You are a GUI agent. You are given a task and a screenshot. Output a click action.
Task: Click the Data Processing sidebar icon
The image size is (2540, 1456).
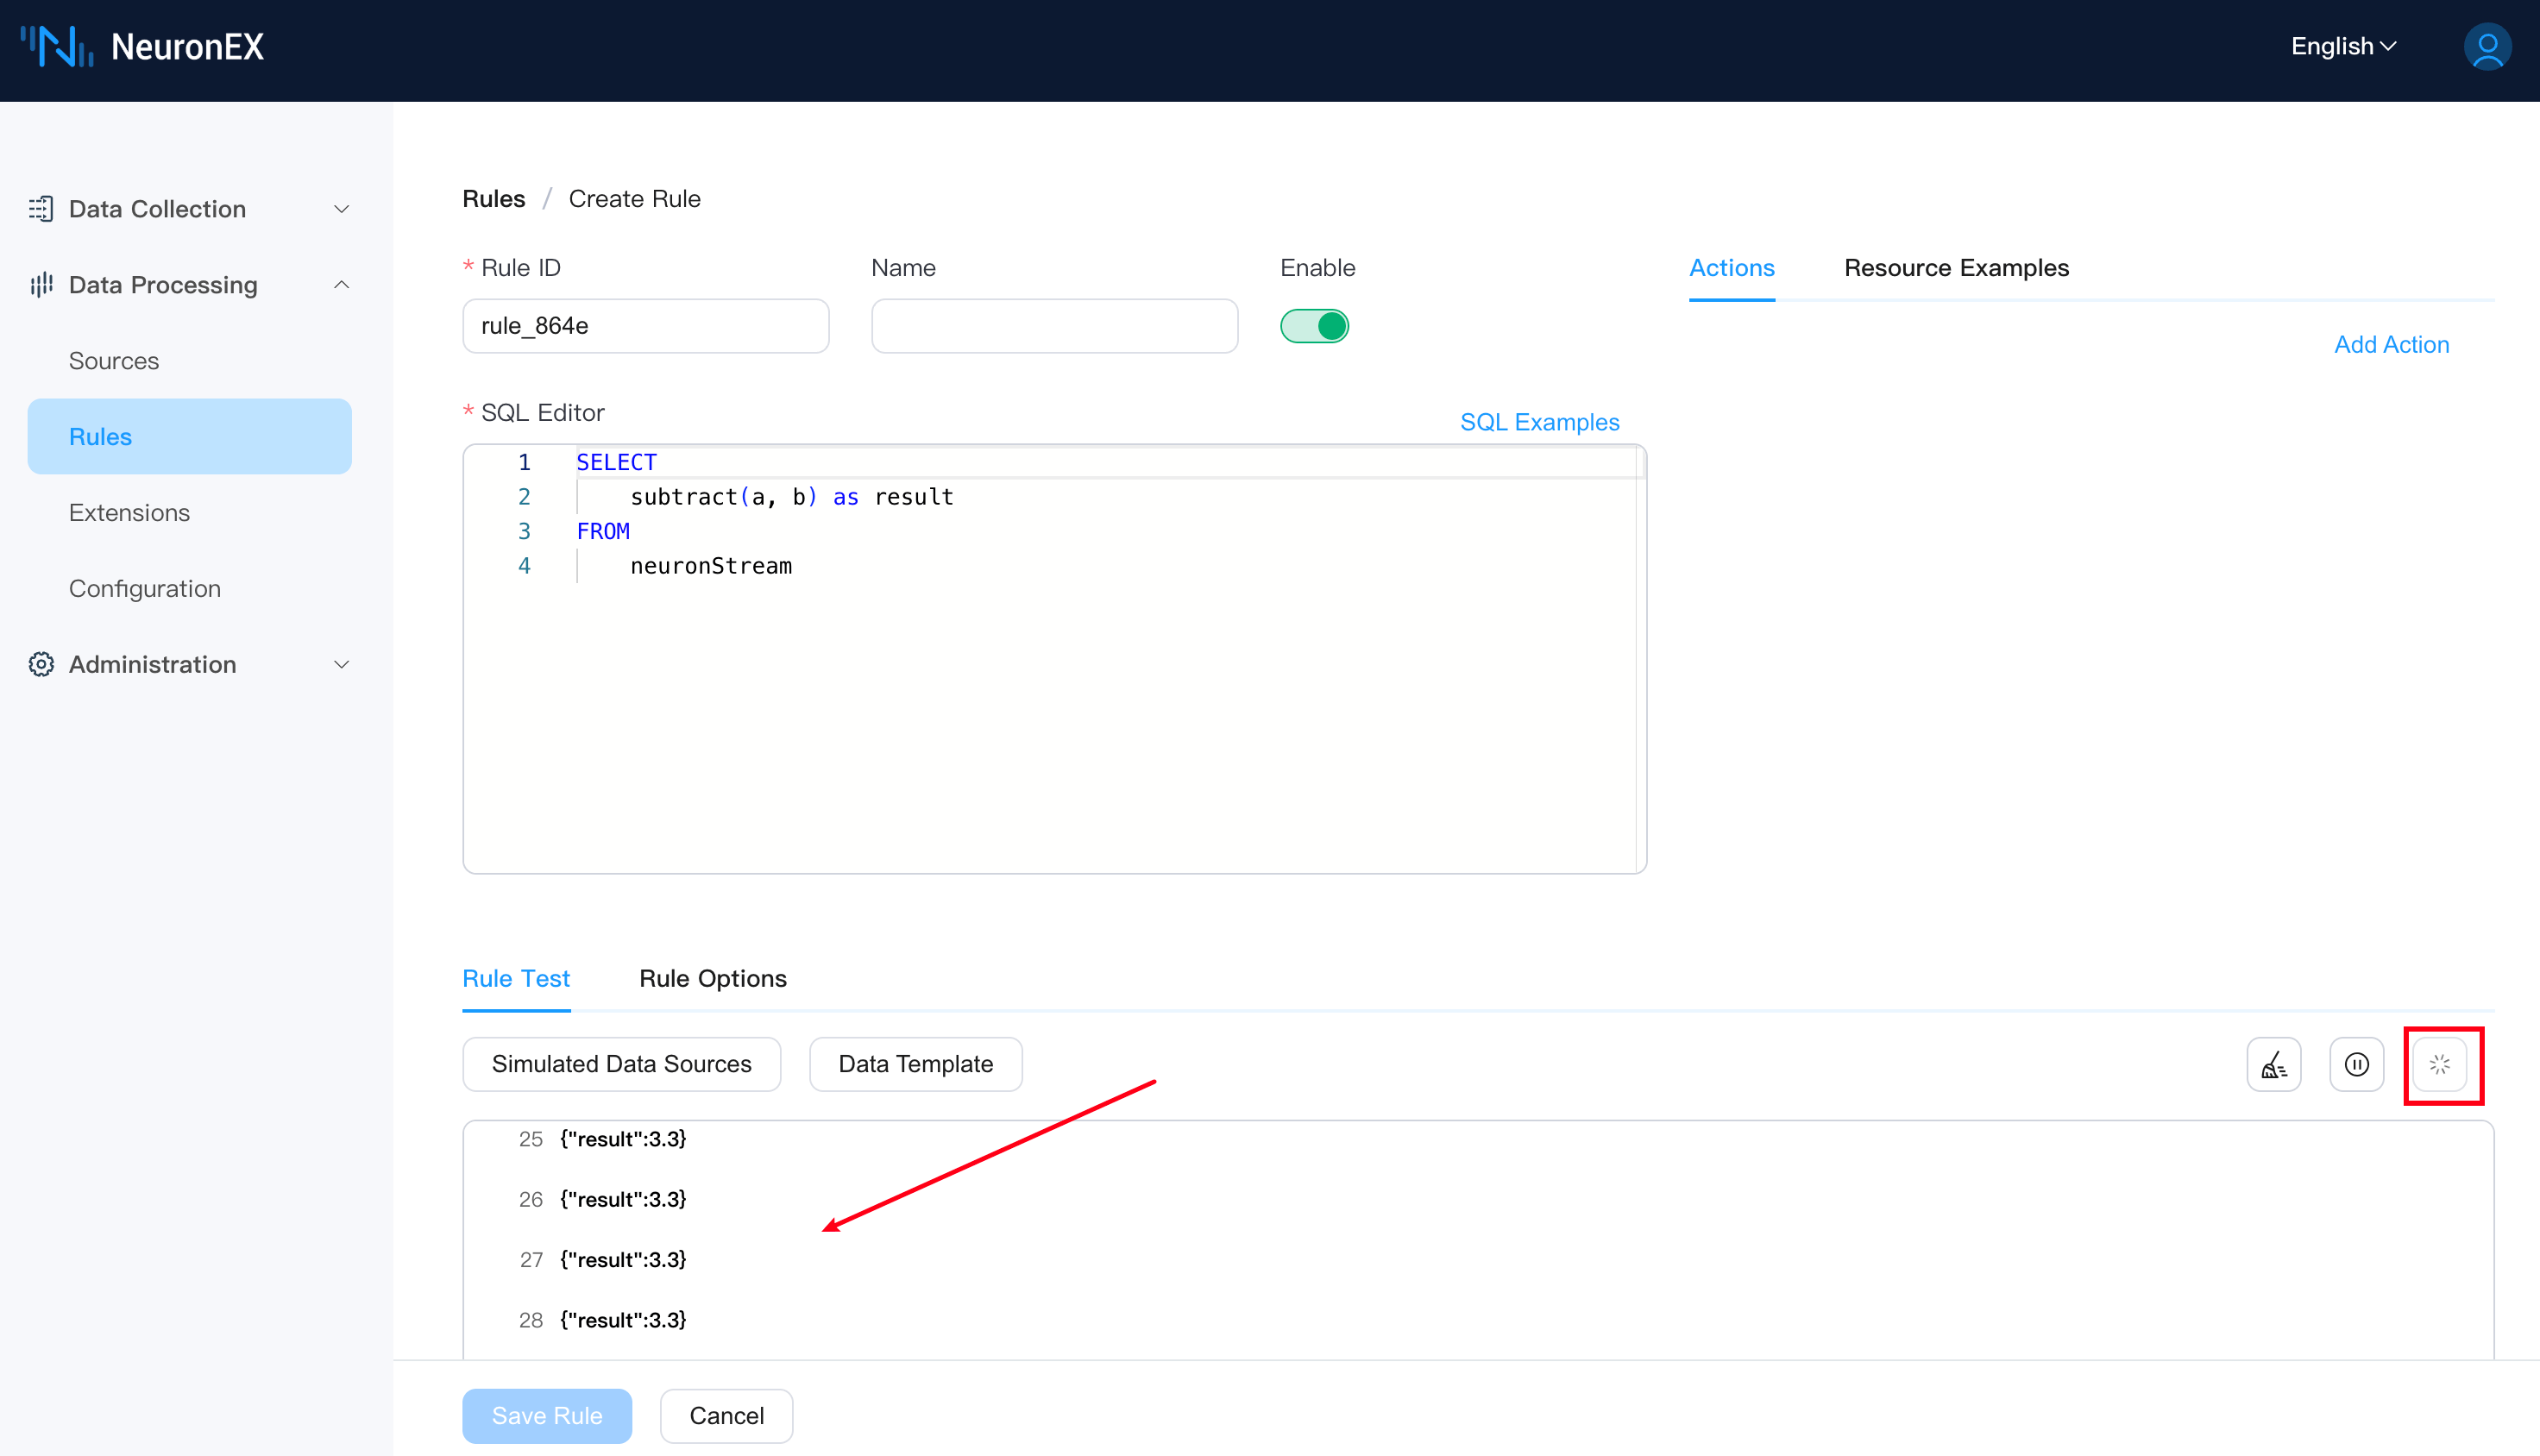41,285
